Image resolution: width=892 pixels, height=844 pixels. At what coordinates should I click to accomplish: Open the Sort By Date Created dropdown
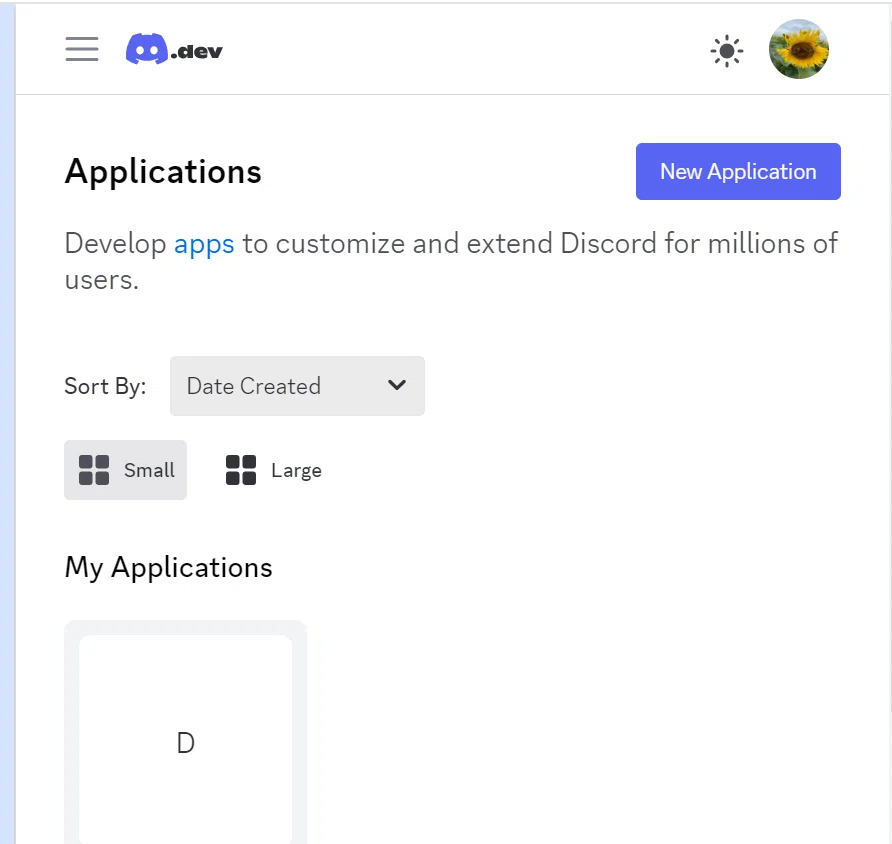(297, 386)
